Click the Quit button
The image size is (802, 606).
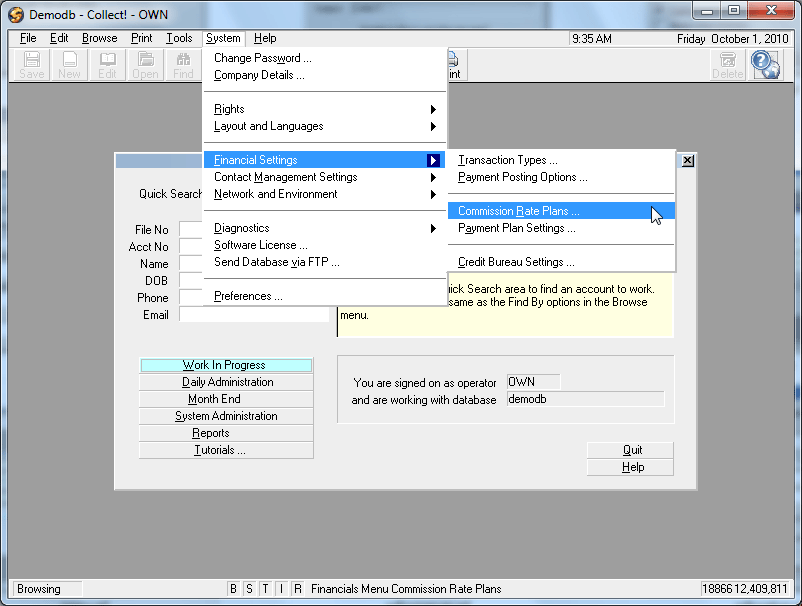click(630, 450)
